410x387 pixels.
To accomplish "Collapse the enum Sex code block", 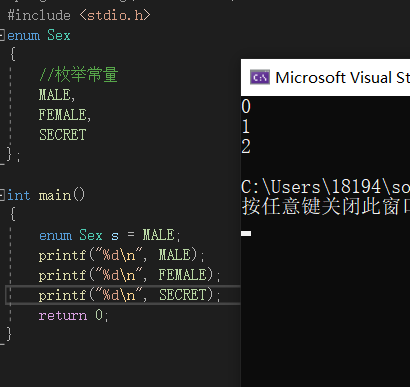I will pos(2,35).
